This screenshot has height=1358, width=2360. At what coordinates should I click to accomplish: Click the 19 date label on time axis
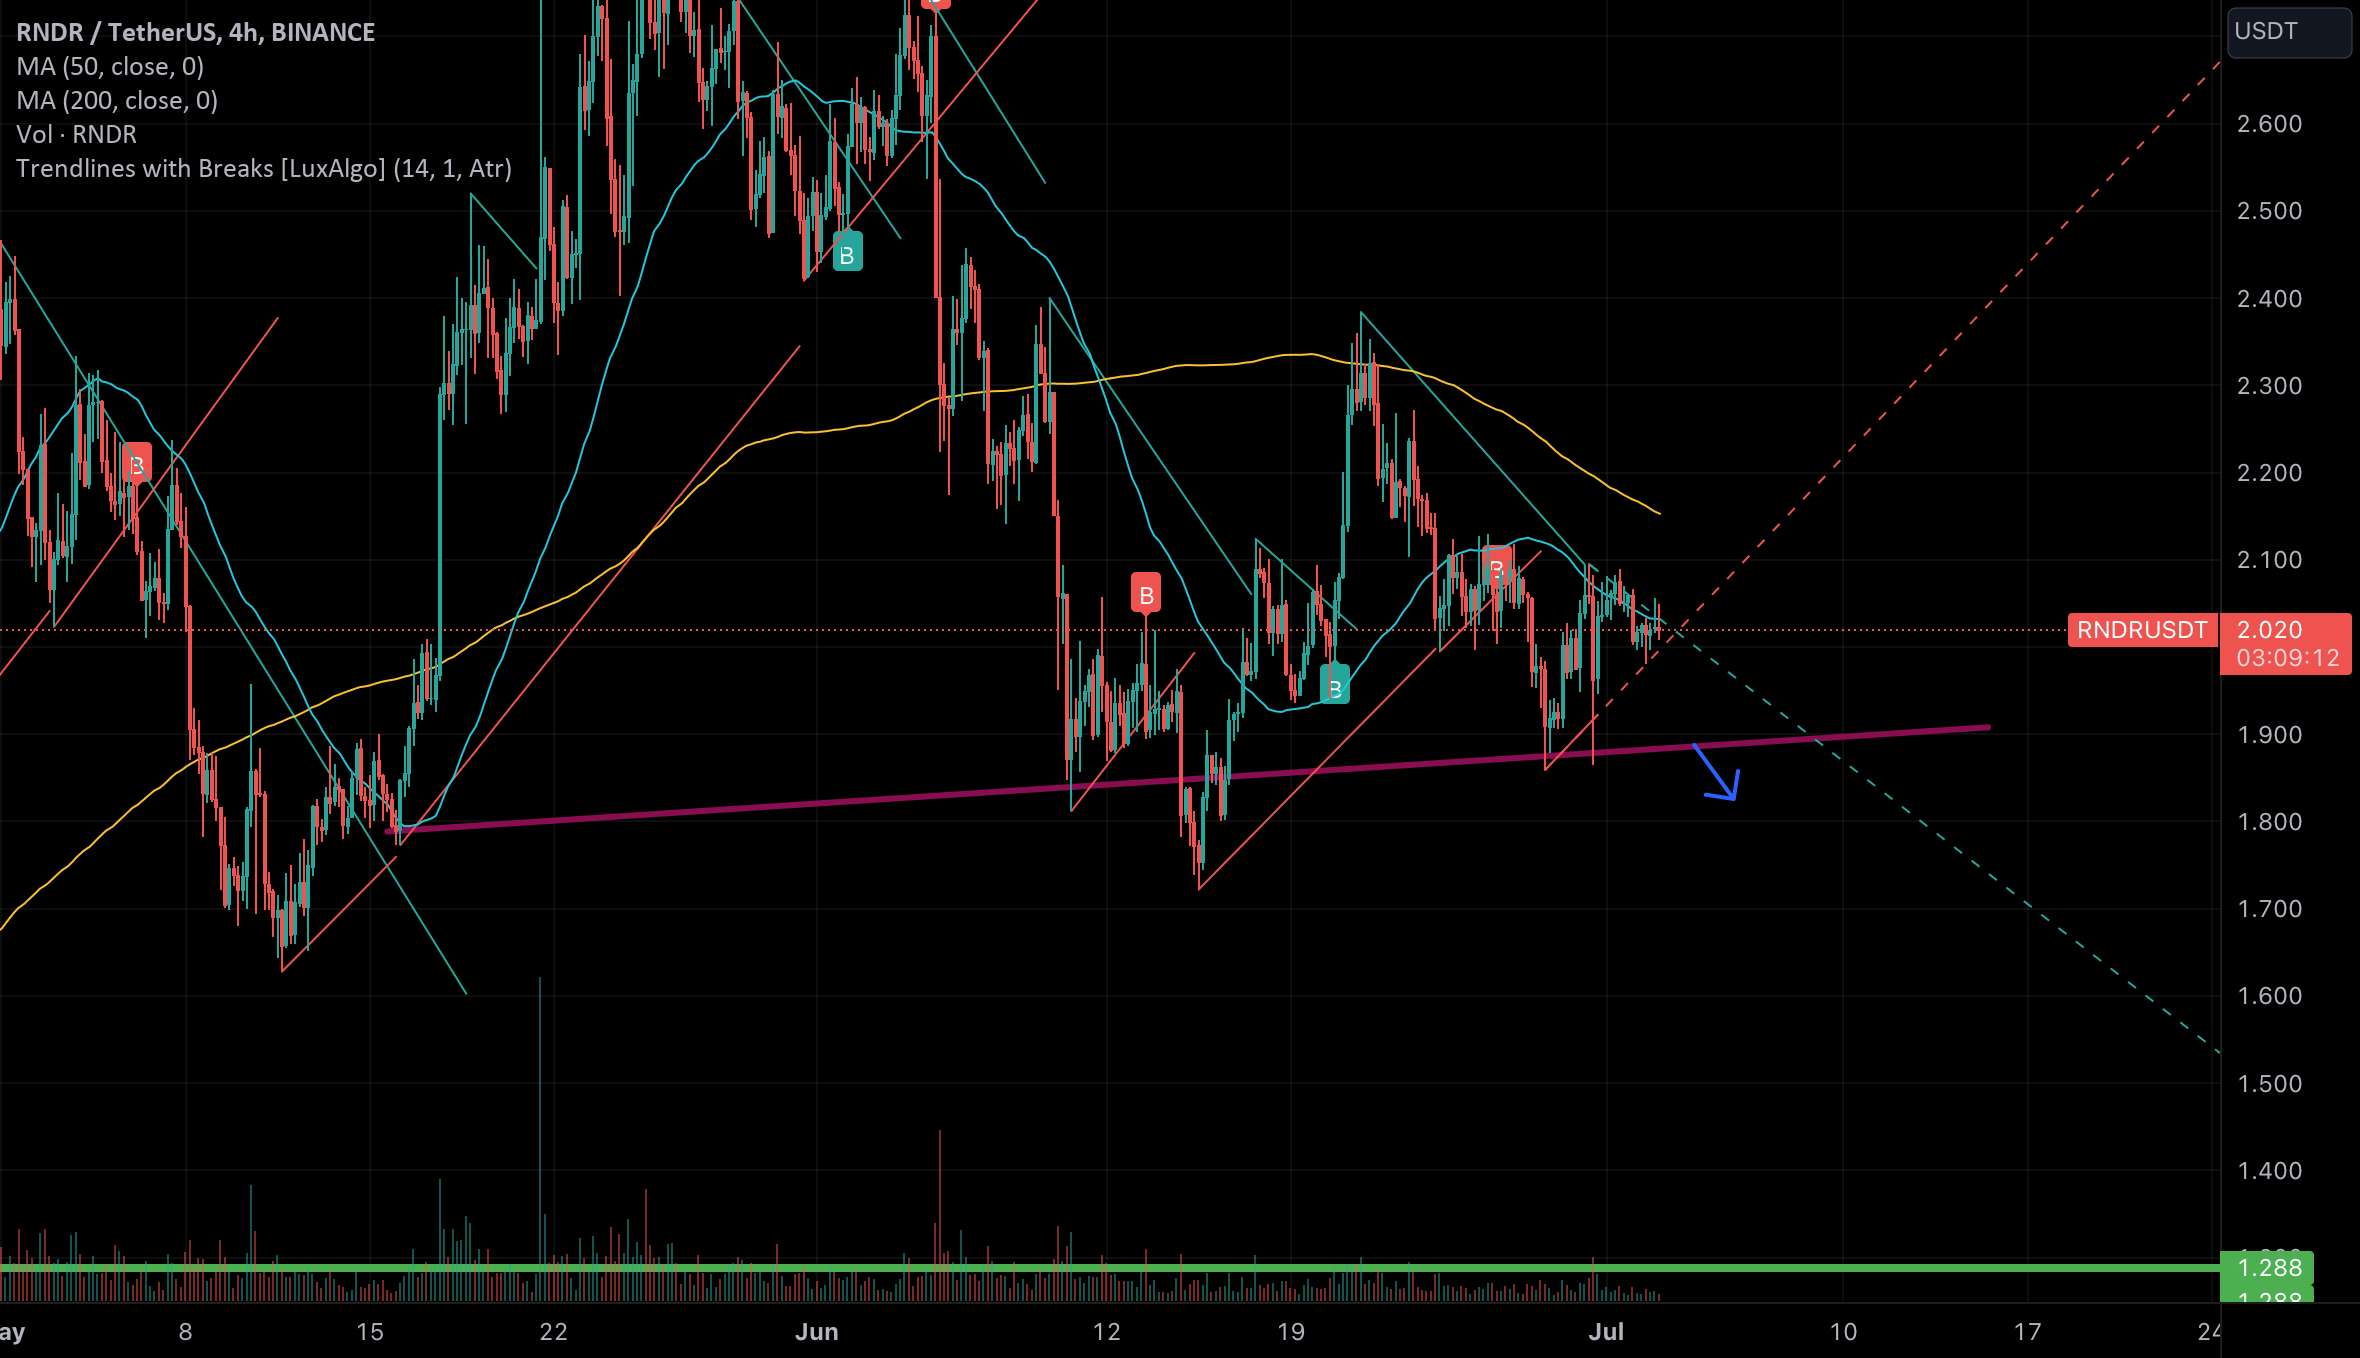point(1291,1332)
